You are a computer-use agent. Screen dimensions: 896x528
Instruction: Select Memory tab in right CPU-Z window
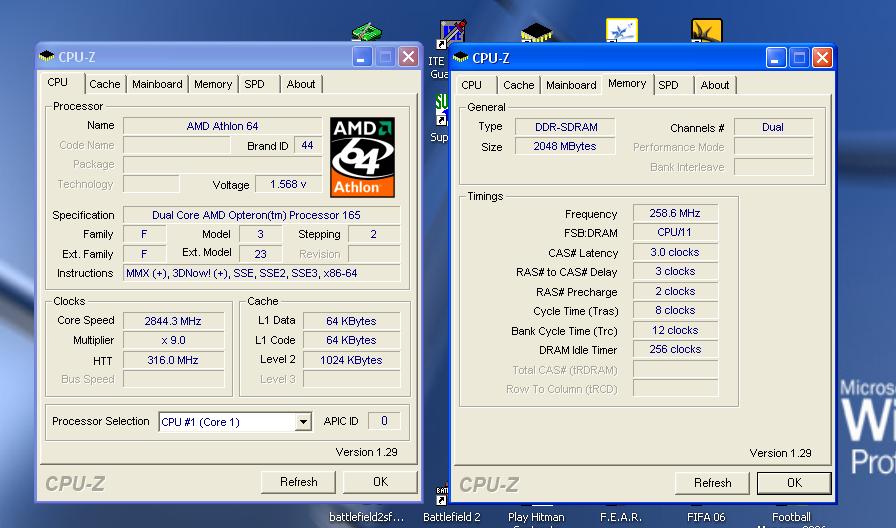click(627, 83)
